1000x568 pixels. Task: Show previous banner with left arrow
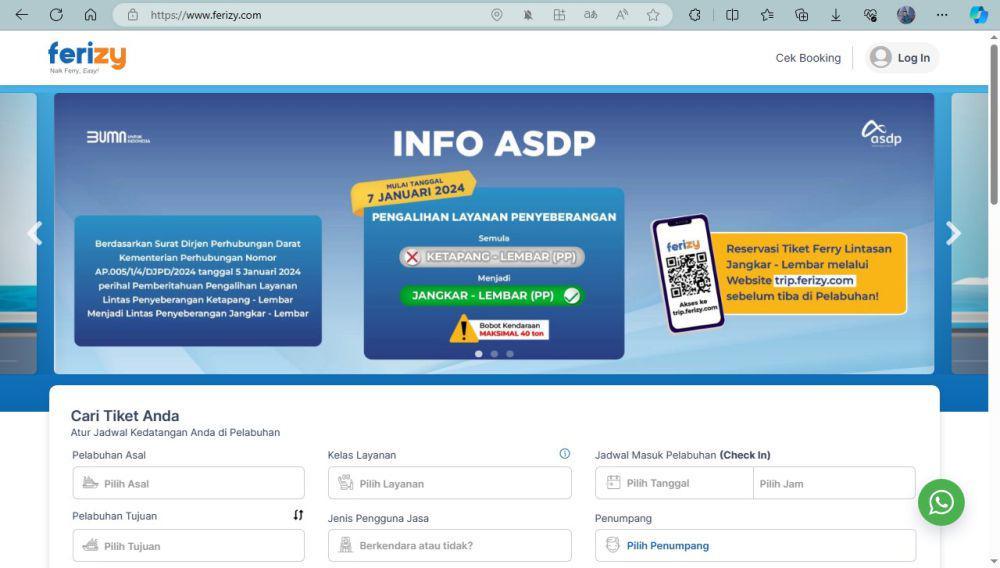tap(34, 233)
